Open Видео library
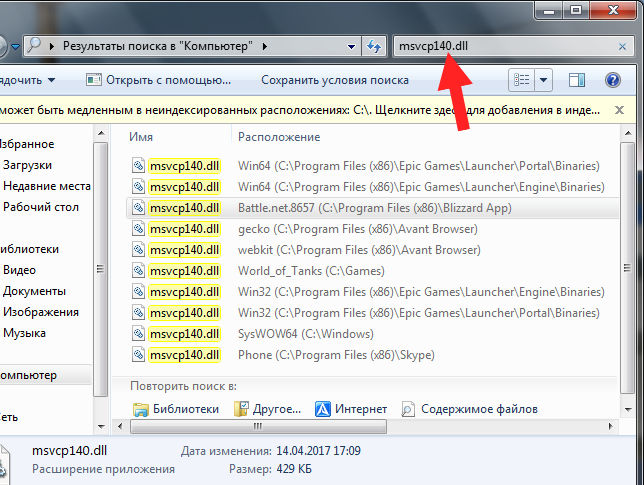 pos(19,270)
